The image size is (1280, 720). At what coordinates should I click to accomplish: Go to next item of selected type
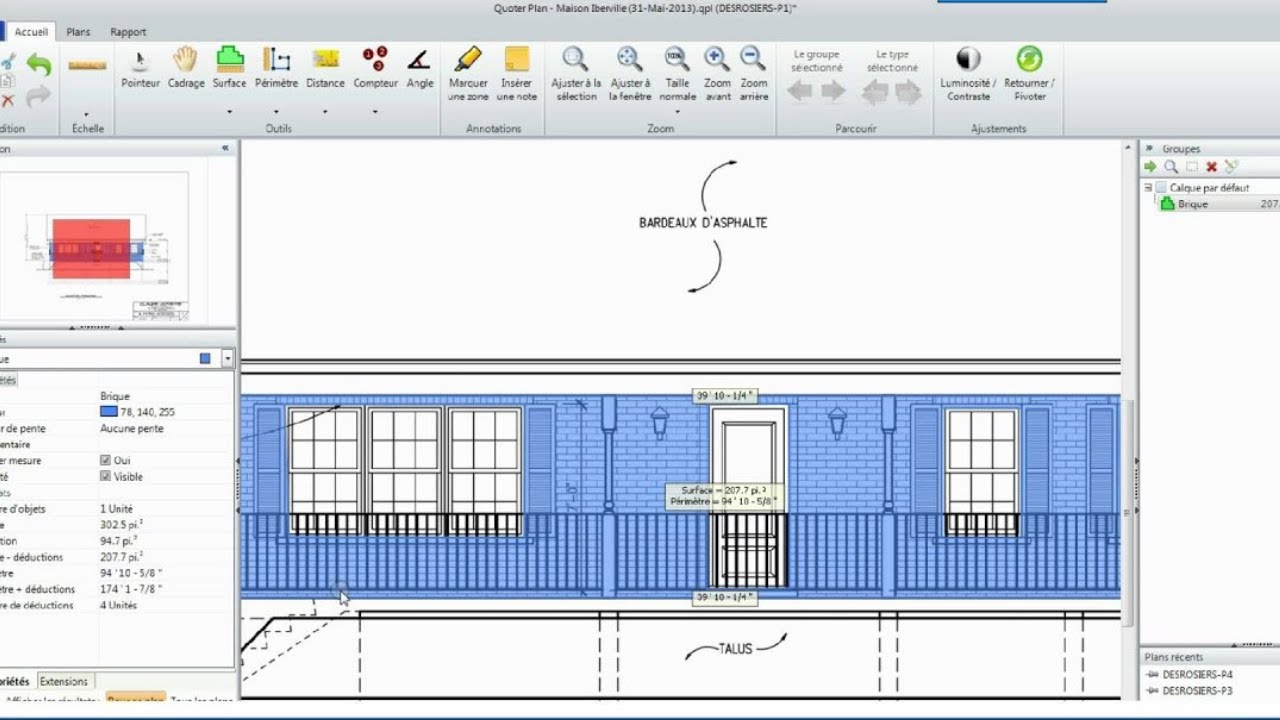[908, 93]
